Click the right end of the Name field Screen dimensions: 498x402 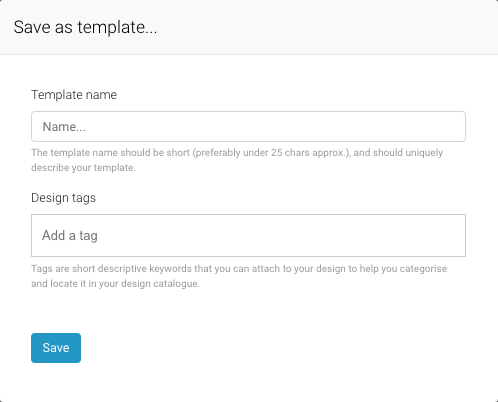pyautogui.click(x=447, y=126)
